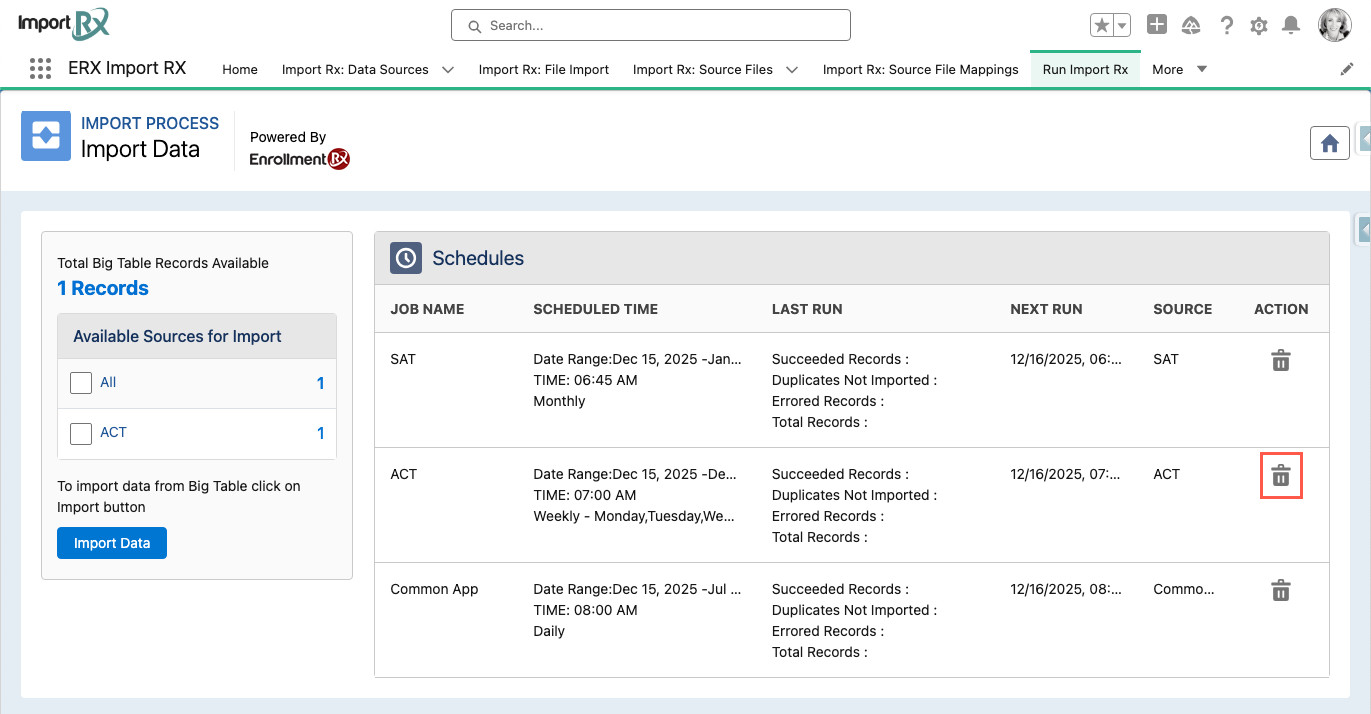Open the App Launcher grid icon
Image resolution: width=1371 pixels, height=714 pixels.
coord(40,69)
